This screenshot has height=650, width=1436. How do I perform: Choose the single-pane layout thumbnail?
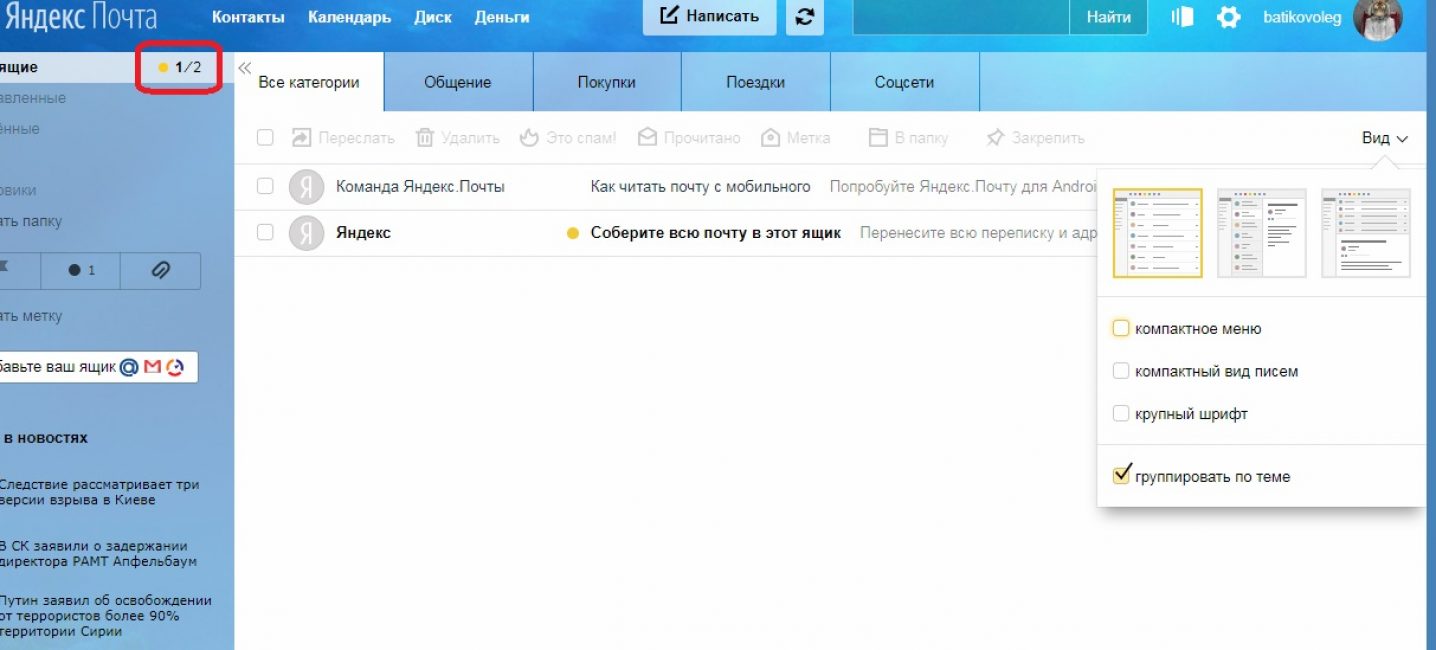click(1157, 233)
